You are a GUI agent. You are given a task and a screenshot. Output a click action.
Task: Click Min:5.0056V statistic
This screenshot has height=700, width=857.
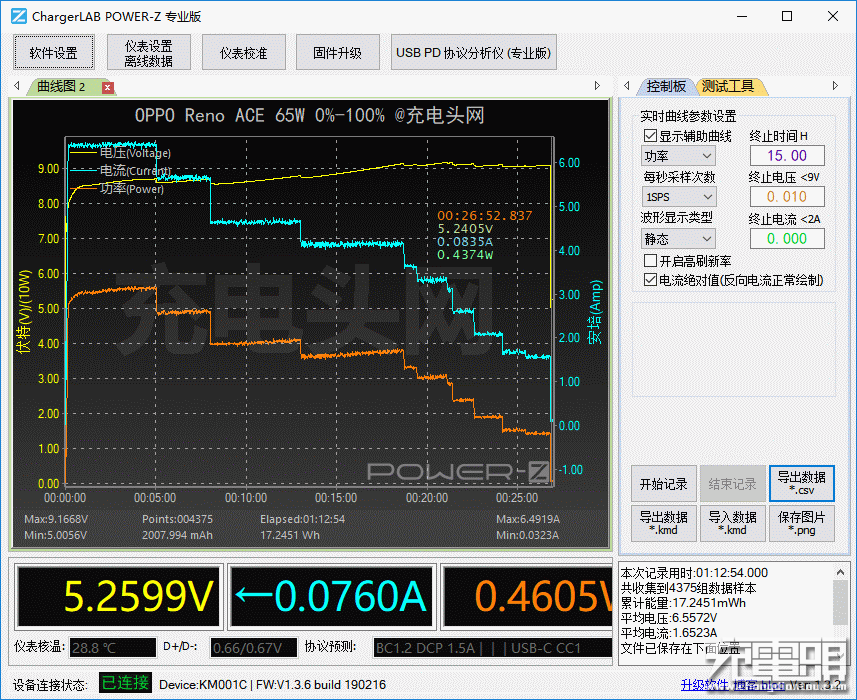(x=55, y=535)
